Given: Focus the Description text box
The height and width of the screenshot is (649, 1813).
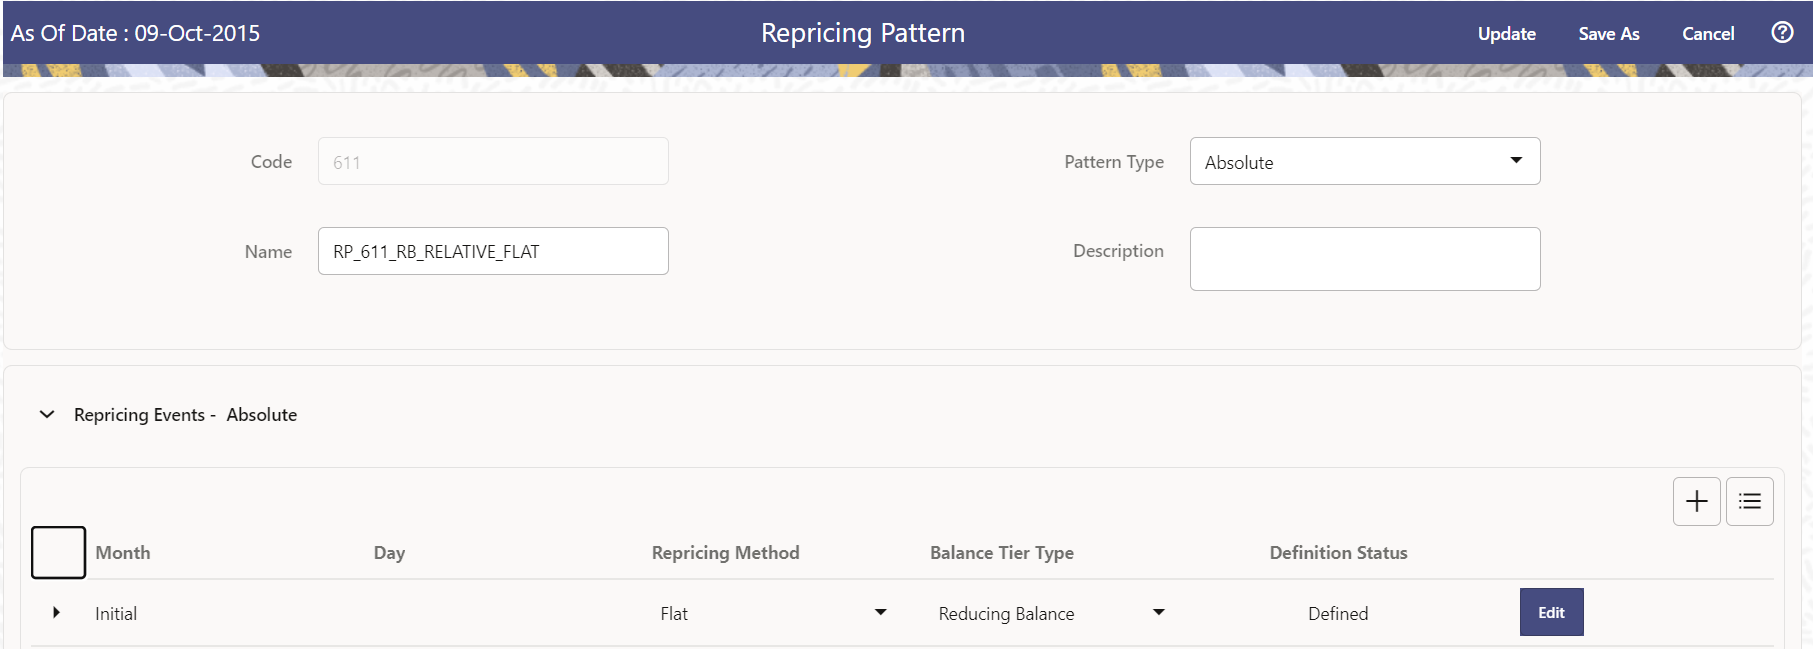Looking at the screenshot, I should pos(1364,259).
